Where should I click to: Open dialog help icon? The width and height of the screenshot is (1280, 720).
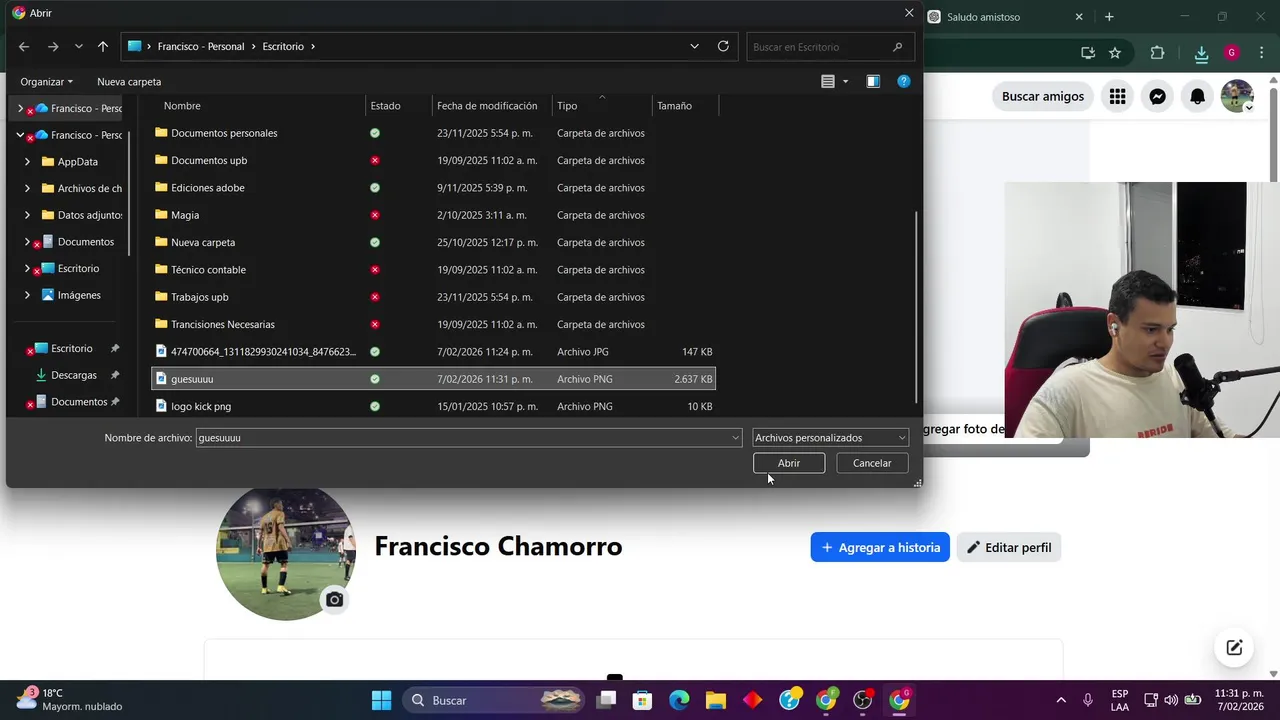pyautogui.click(x=904, y=82)
